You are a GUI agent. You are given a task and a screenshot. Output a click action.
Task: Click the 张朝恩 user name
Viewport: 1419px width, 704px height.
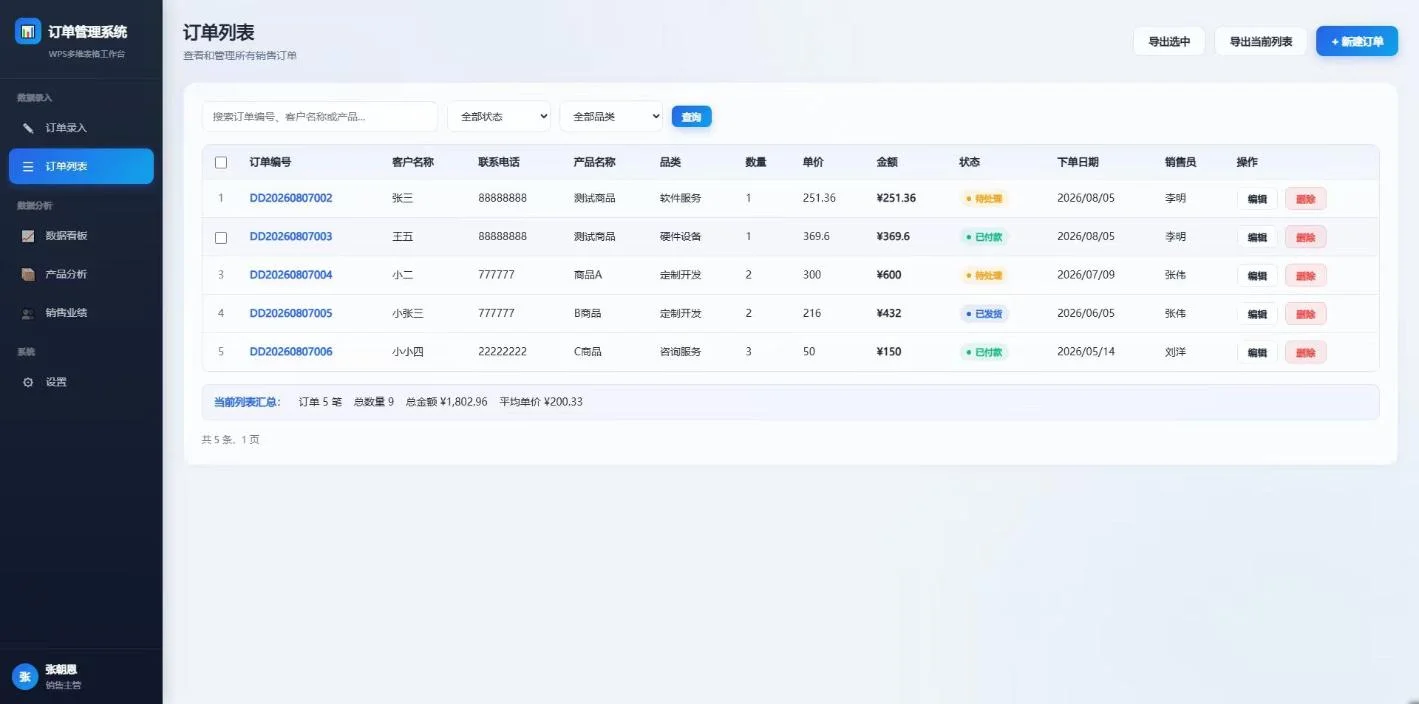click(61, 669)
